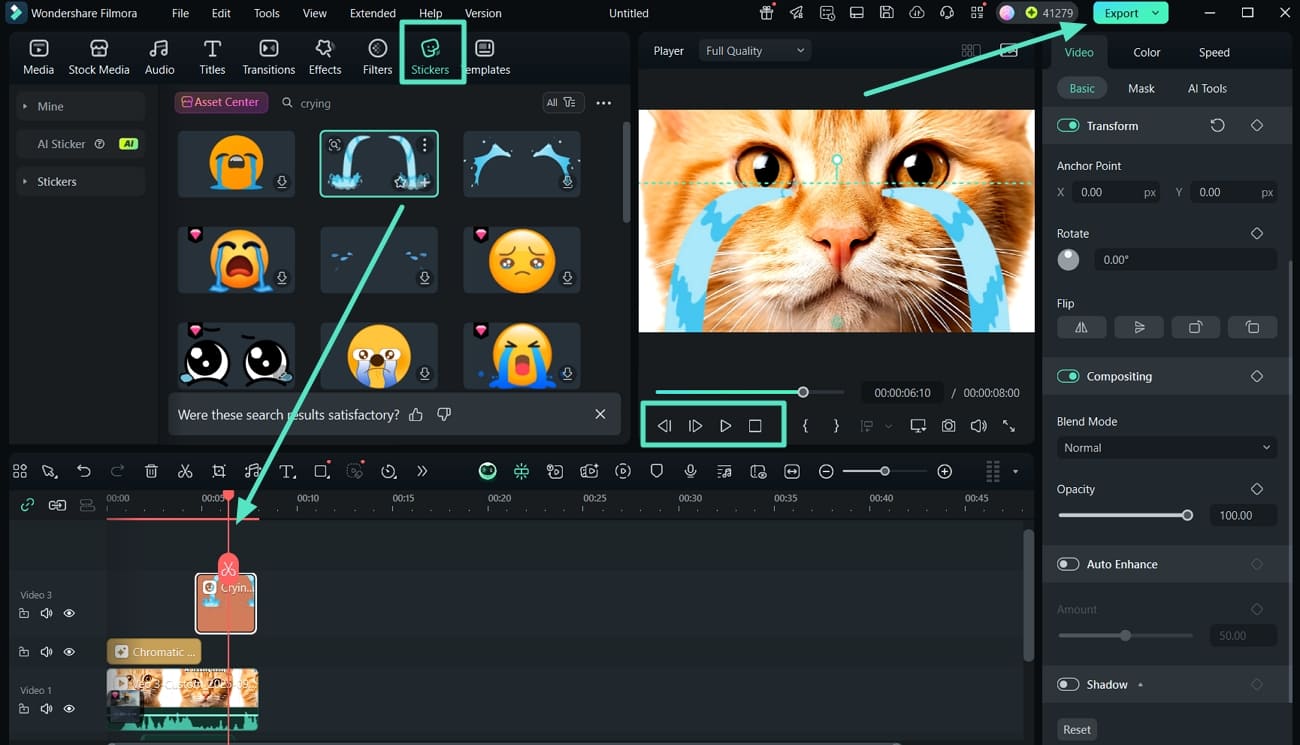Expand the player to fullscreen

(1009, 426)
